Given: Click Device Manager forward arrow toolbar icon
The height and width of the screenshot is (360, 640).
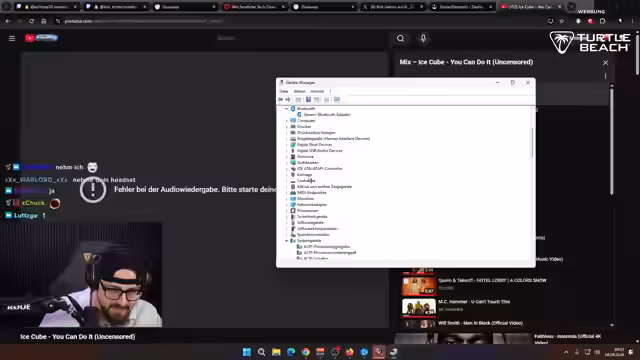Looking at the screenshot, I should pyautogui.click(x=288, y=100).
